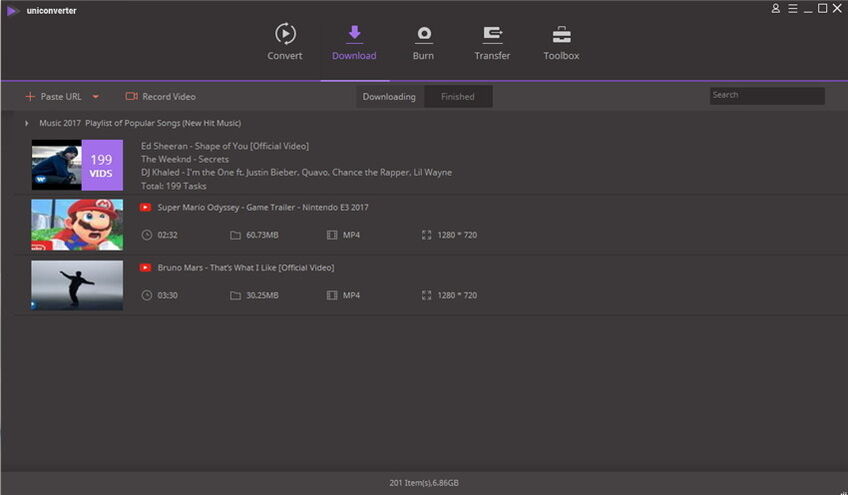Click Bruno Mars - That's What I Like title

pyautogui.click(x=246, y=268)
